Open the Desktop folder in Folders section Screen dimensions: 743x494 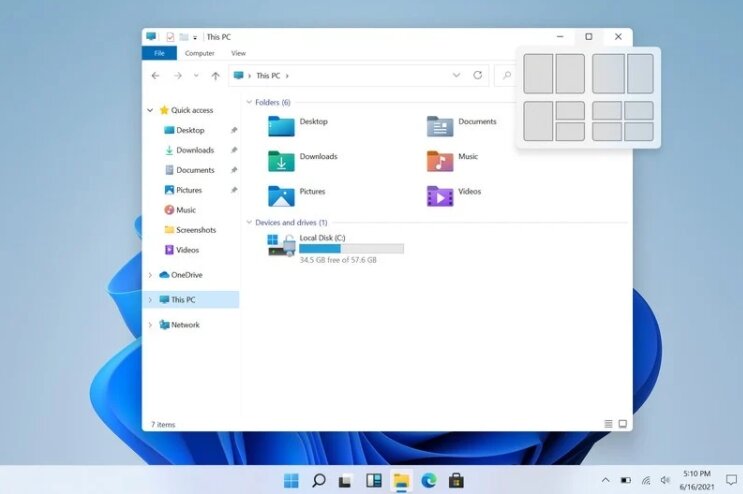(281, 126)
